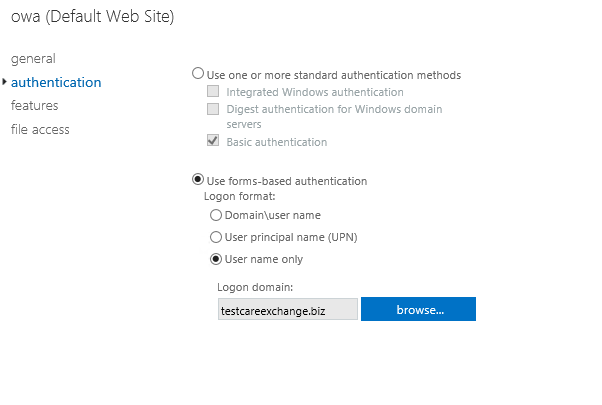Viewport: 602px width, 405px height.
Task: Click the browse... button
Action: (x=418, y=309)
